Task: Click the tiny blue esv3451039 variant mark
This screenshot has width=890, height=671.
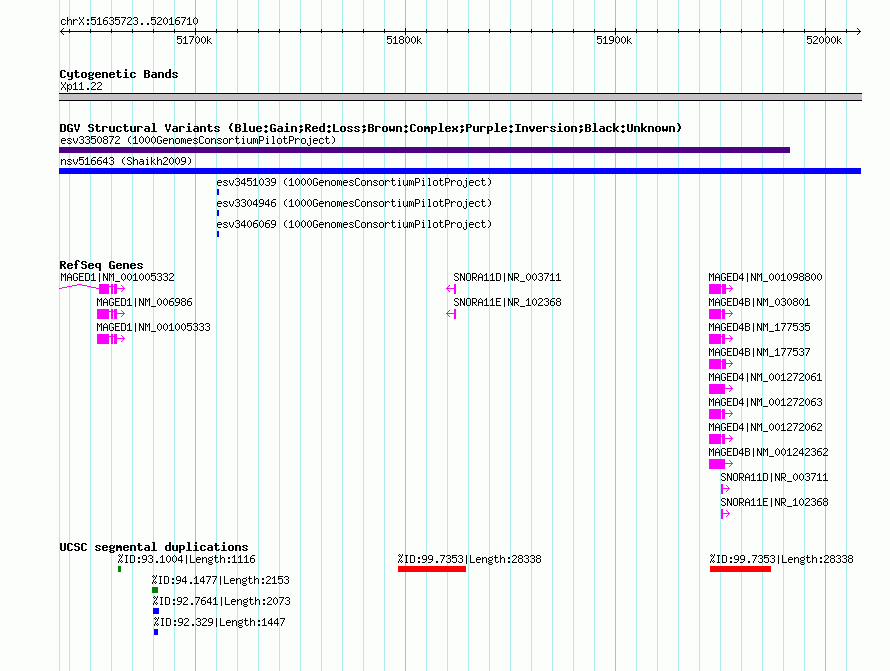Action: (x=218, y=192)
